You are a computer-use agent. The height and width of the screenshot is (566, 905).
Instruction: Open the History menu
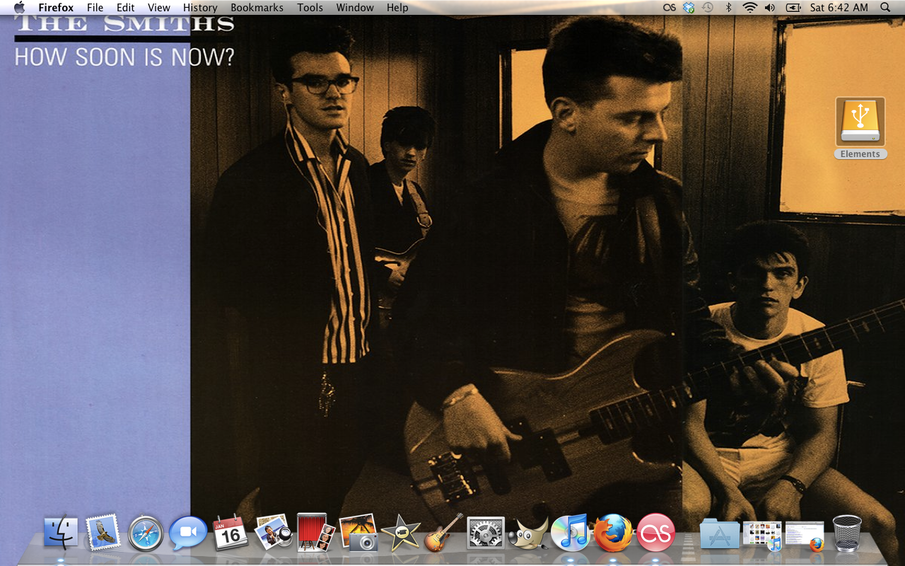[200, 8]
